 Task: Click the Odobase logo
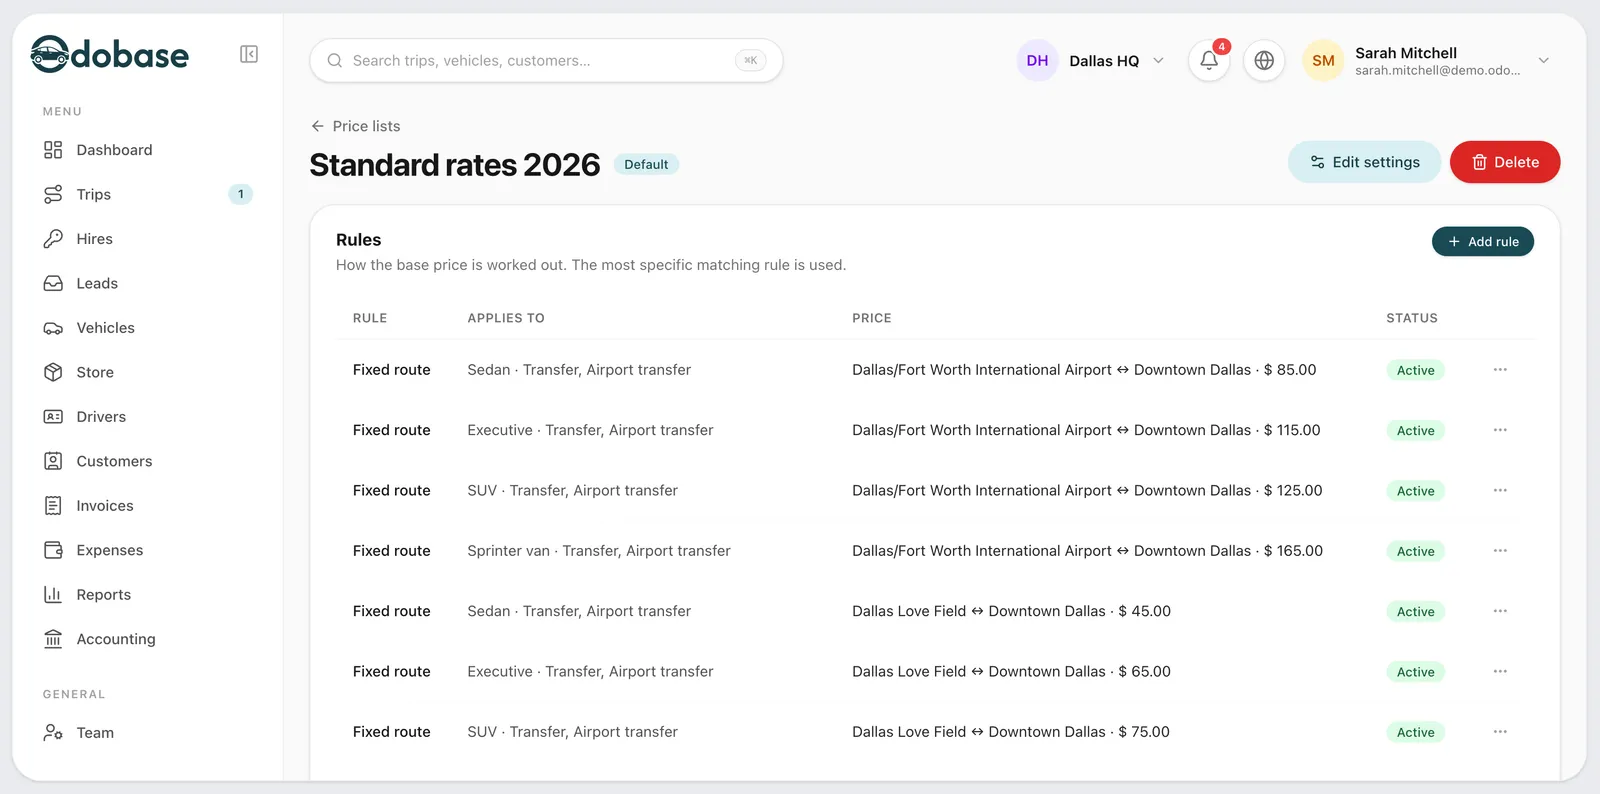tap(109, 54)
